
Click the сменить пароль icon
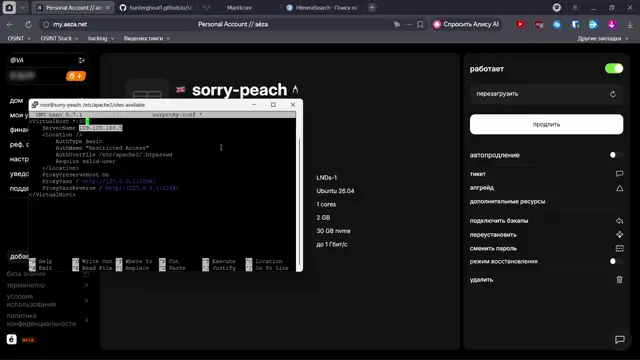pyautogui.click(x=619, y=248)
